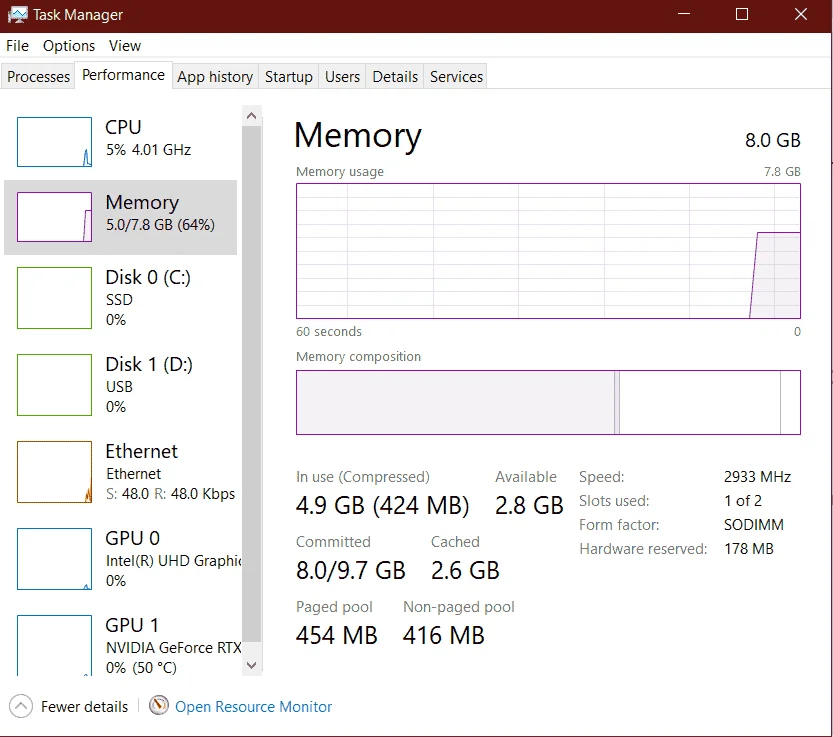The image size is (833, 737).
Task: Click the Task Manager title bar icon
Action: [18, 14]
